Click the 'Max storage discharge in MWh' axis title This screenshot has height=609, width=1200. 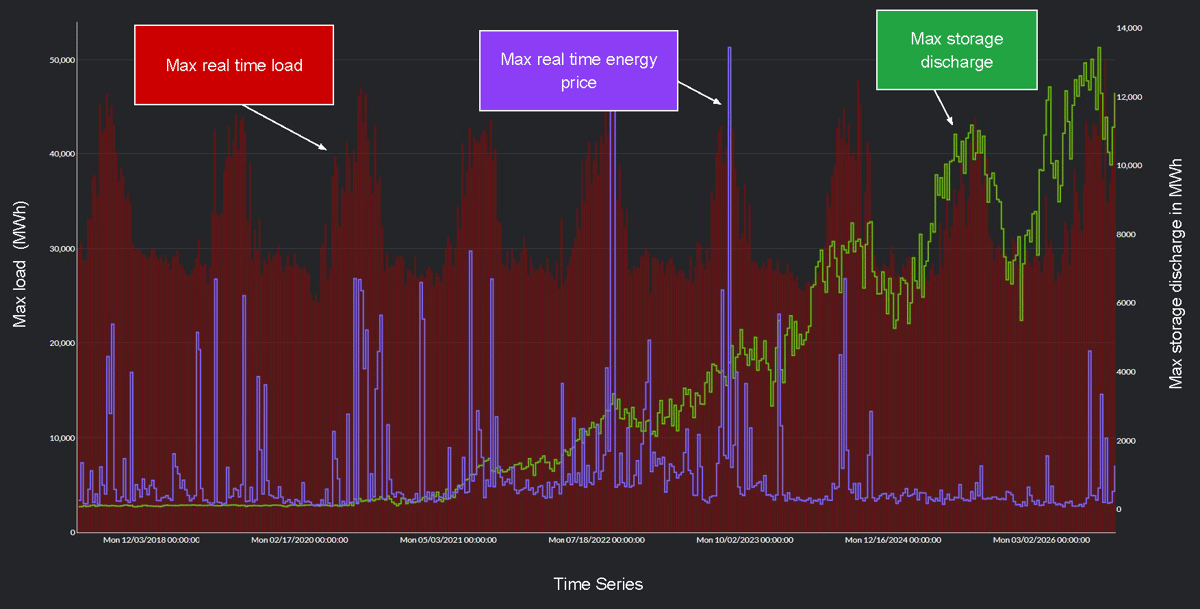tap(1176, 272)
